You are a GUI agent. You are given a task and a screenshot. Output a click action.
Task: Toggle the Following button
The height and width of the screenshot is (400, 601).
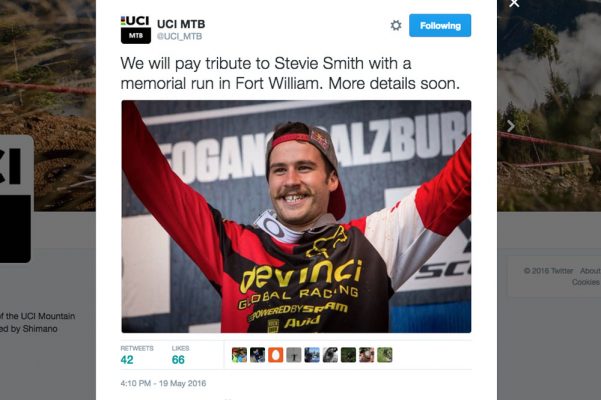tap(440, 26)
